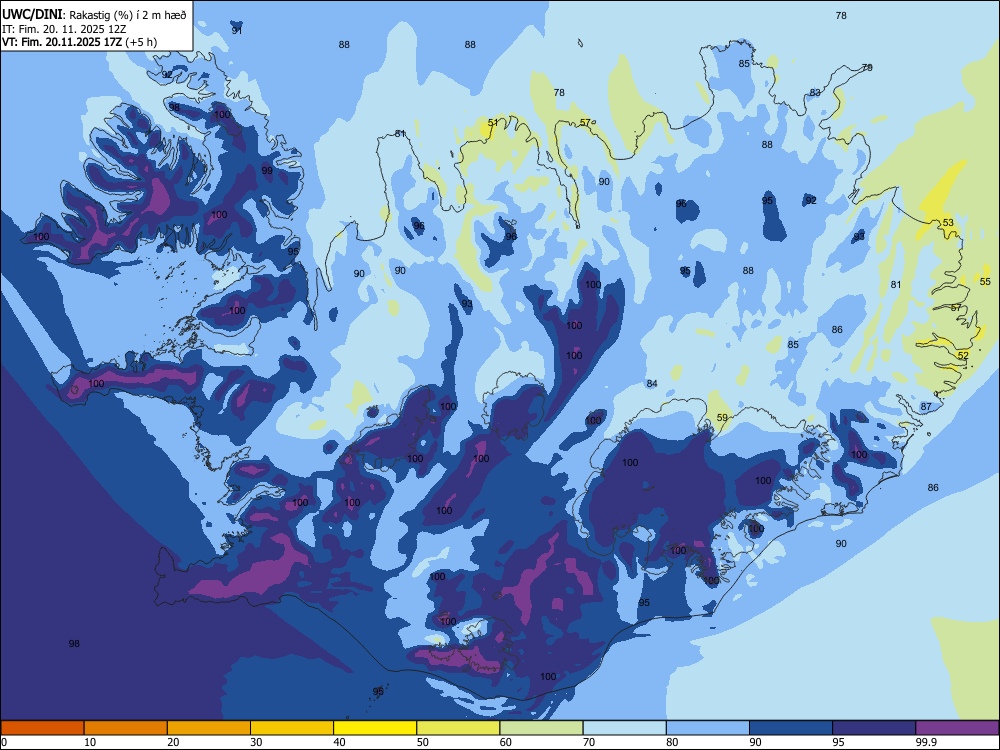This screenshot has width=1000, height=750.
Task: Click the title 'UWC/DINI: Rakastig (%) í 2 m hæð'
Action: 94,15
